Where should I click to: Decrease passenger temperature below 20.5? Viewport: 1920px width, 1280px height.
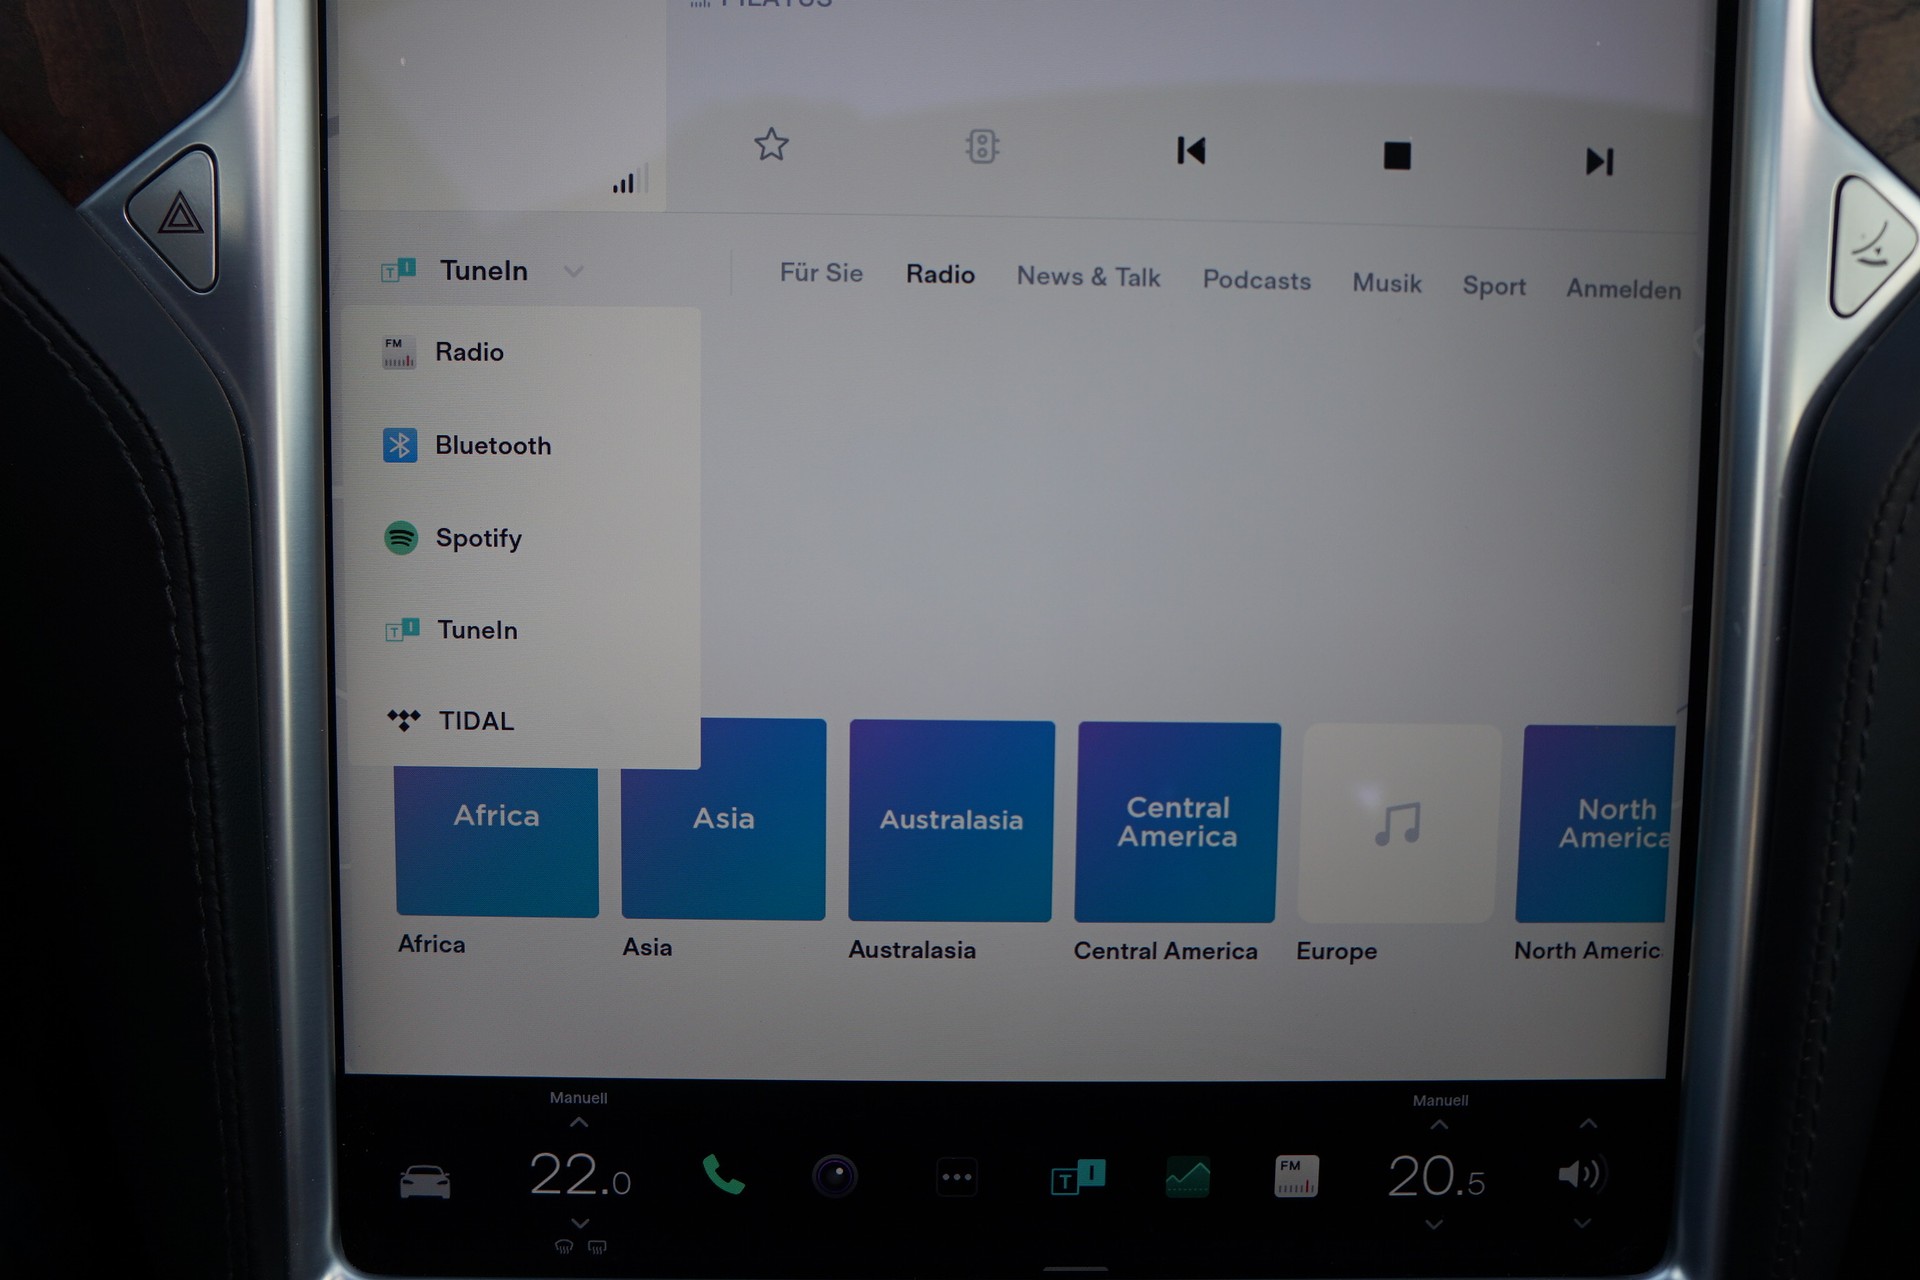(x=1434, y=1225)
